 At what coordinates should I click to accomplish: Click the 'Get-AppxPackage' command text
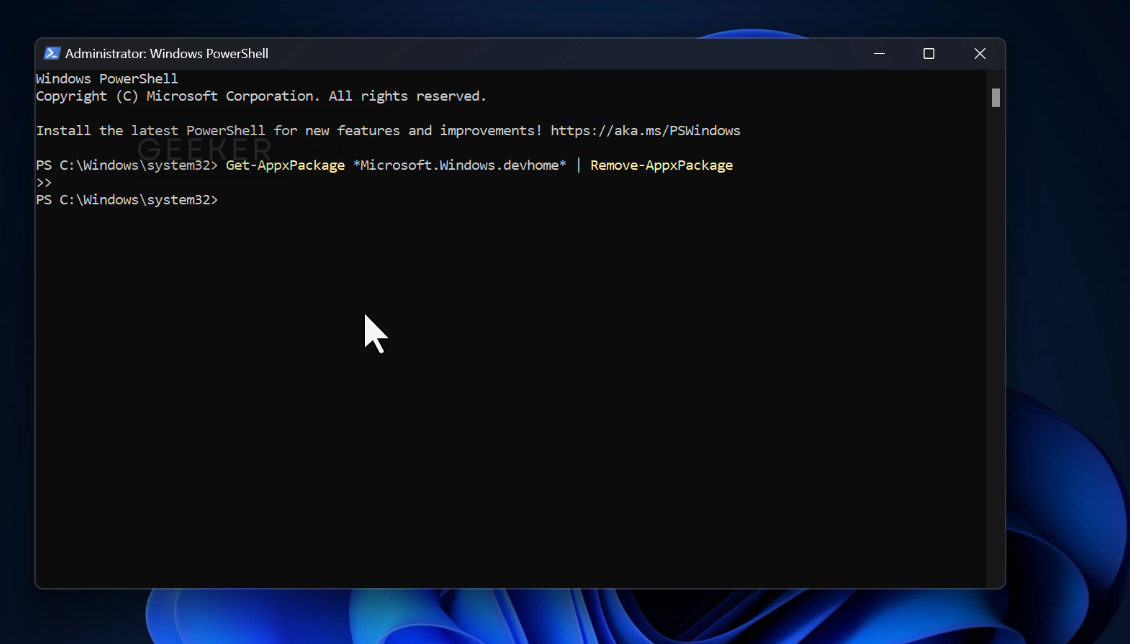pos(285,165)
